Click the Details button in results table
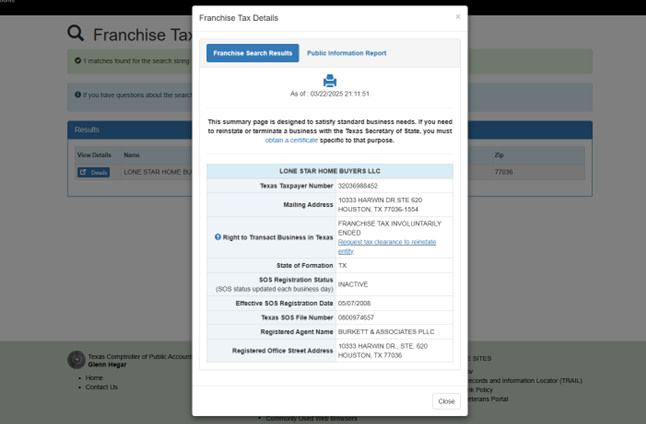The height and width of the screenshot is (424, 646). pyautogui.click(x=94, y=172)
